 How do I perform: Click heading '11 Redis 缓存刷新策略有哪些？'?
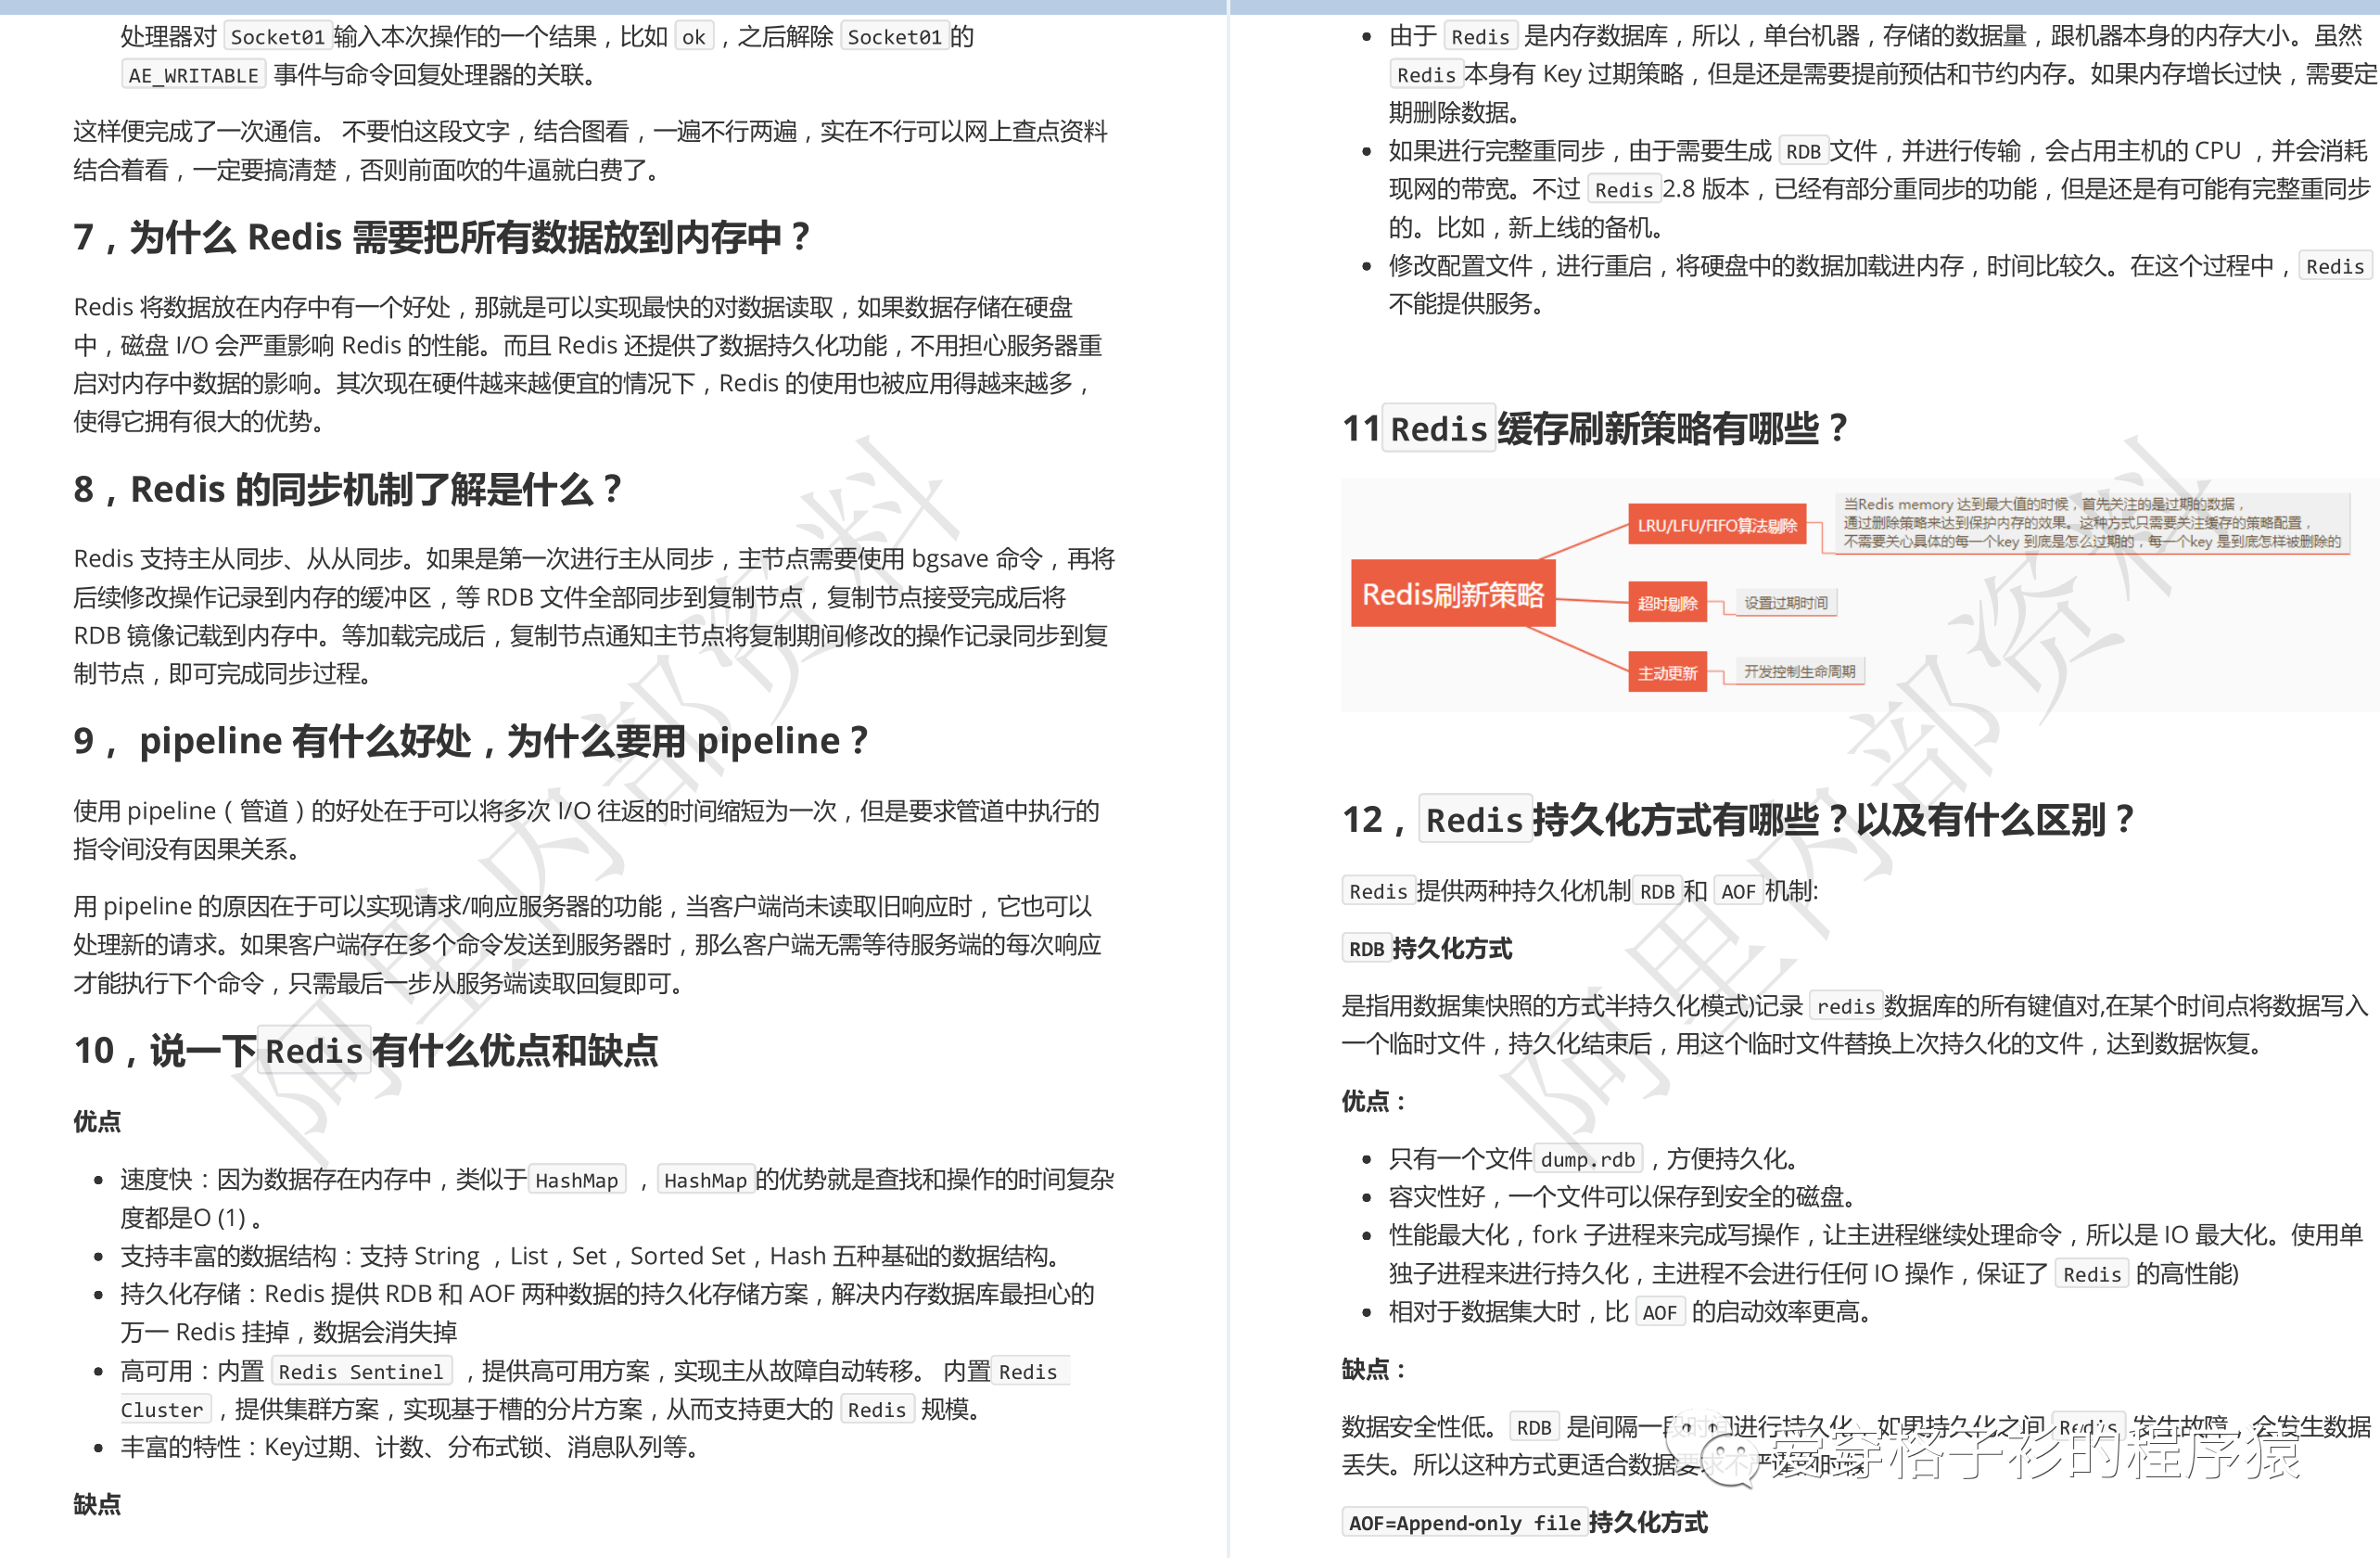click(1594, 429)
